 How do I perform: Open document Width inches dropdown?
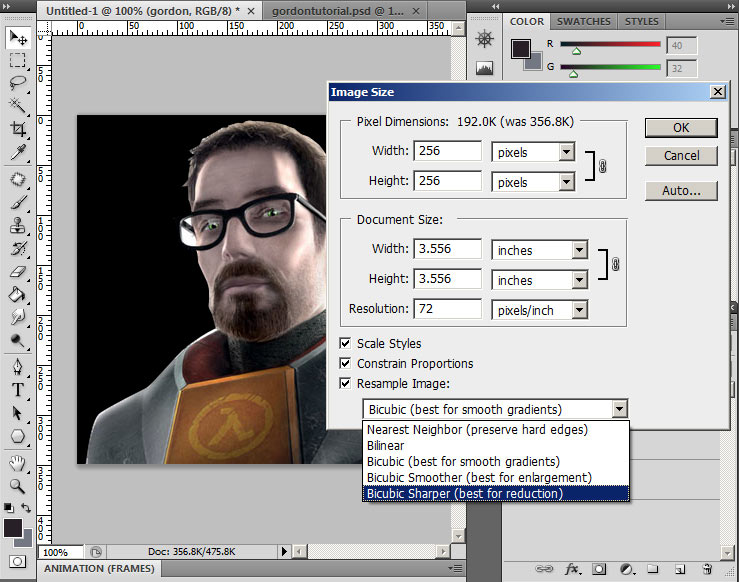pyautogui.click(x=580, y=250)
